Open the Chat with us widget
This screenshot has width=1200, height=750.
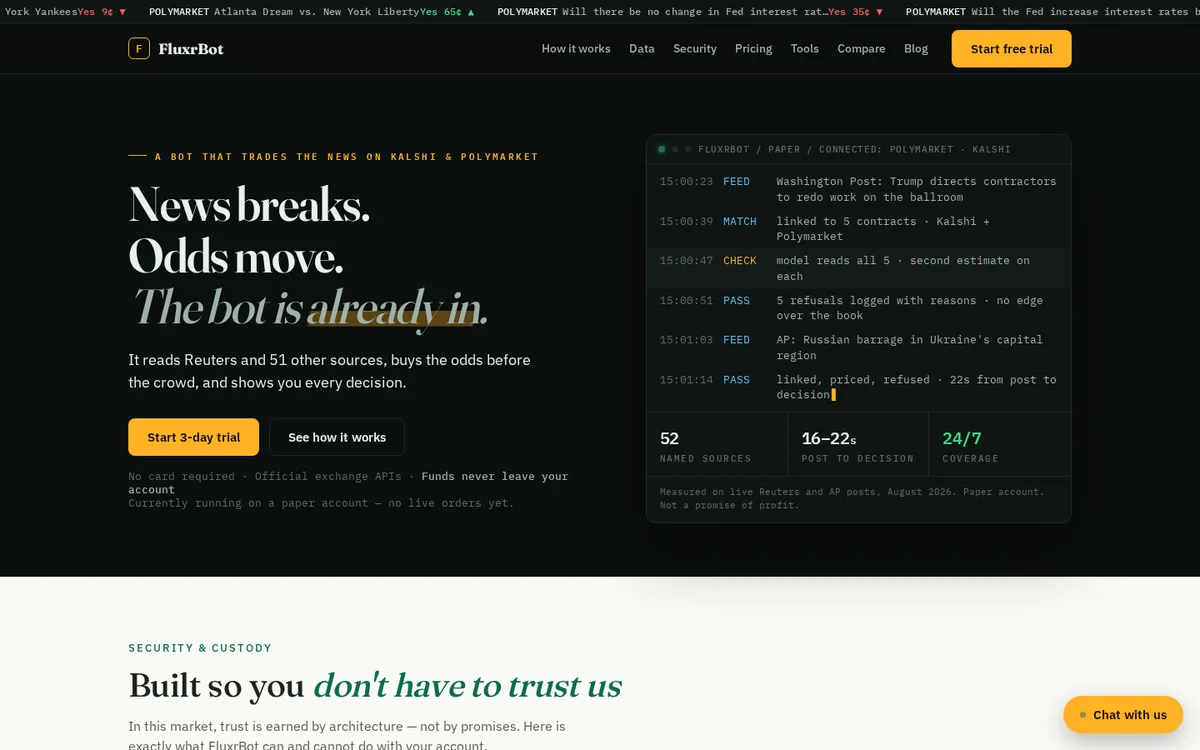click(1123, 714)
